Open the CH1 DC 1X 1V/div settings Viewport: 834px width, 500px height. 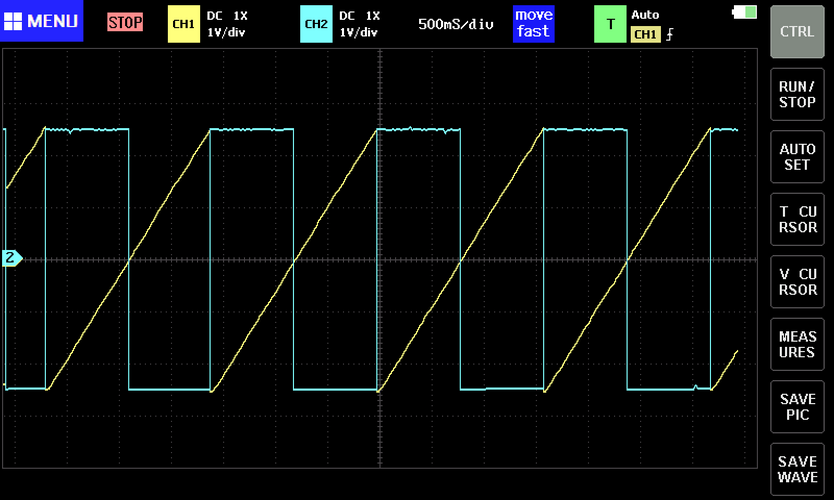(x=227, y=24)
